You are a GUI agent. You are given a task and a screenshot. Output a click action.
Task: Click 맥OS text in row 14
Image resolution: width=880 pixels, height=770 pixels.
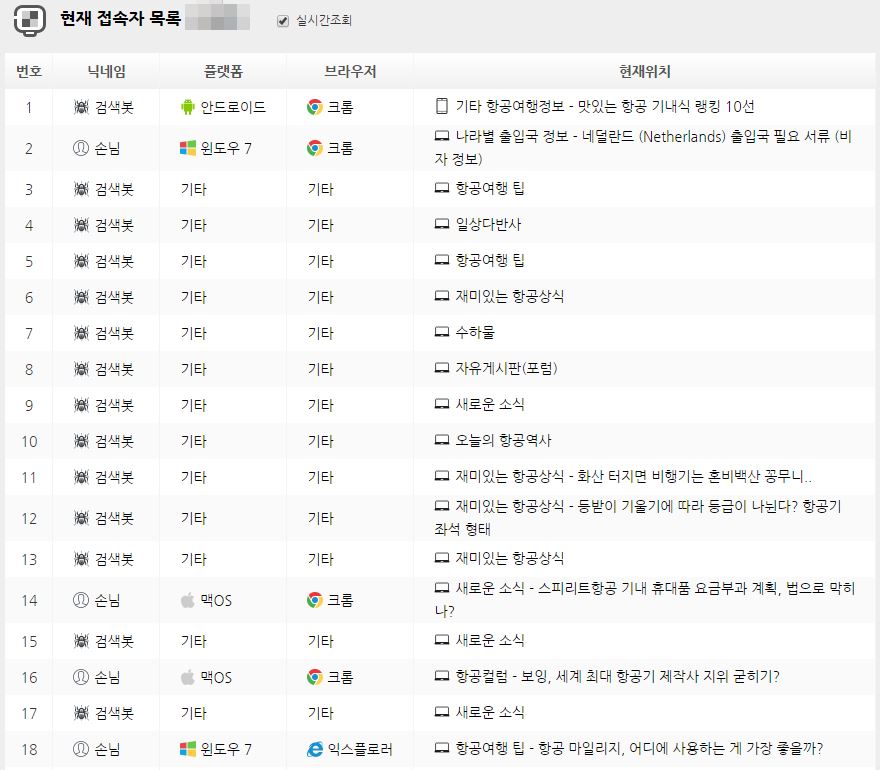pyautogui.click(x=216, y=600)
